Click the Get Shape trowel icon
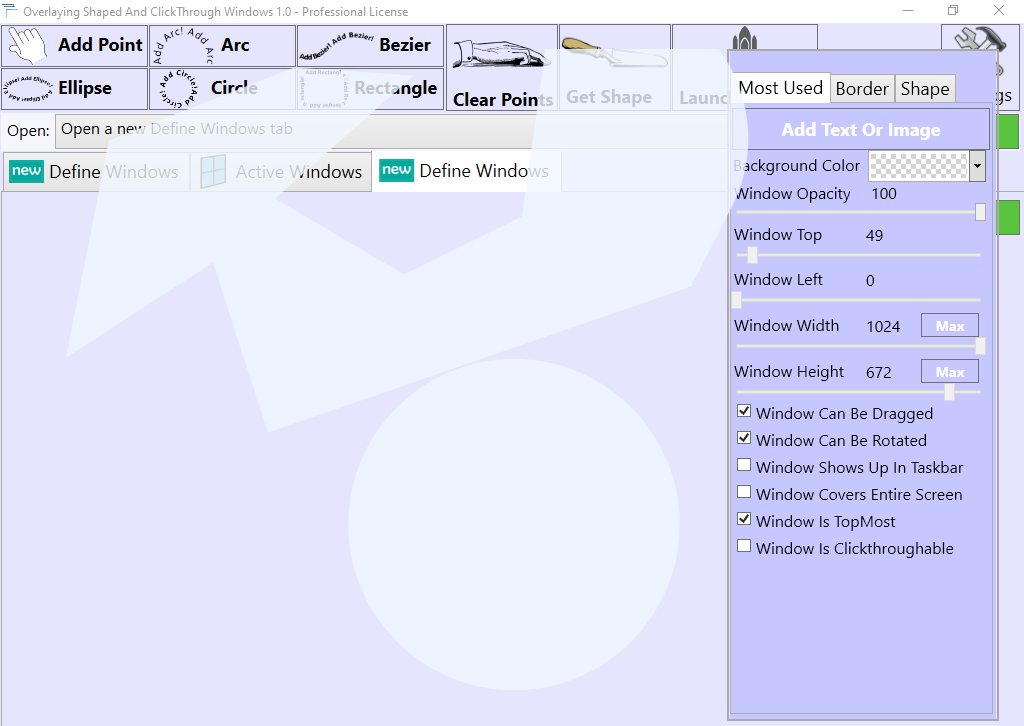This screenshot has width=1024, height=726. 614,52
